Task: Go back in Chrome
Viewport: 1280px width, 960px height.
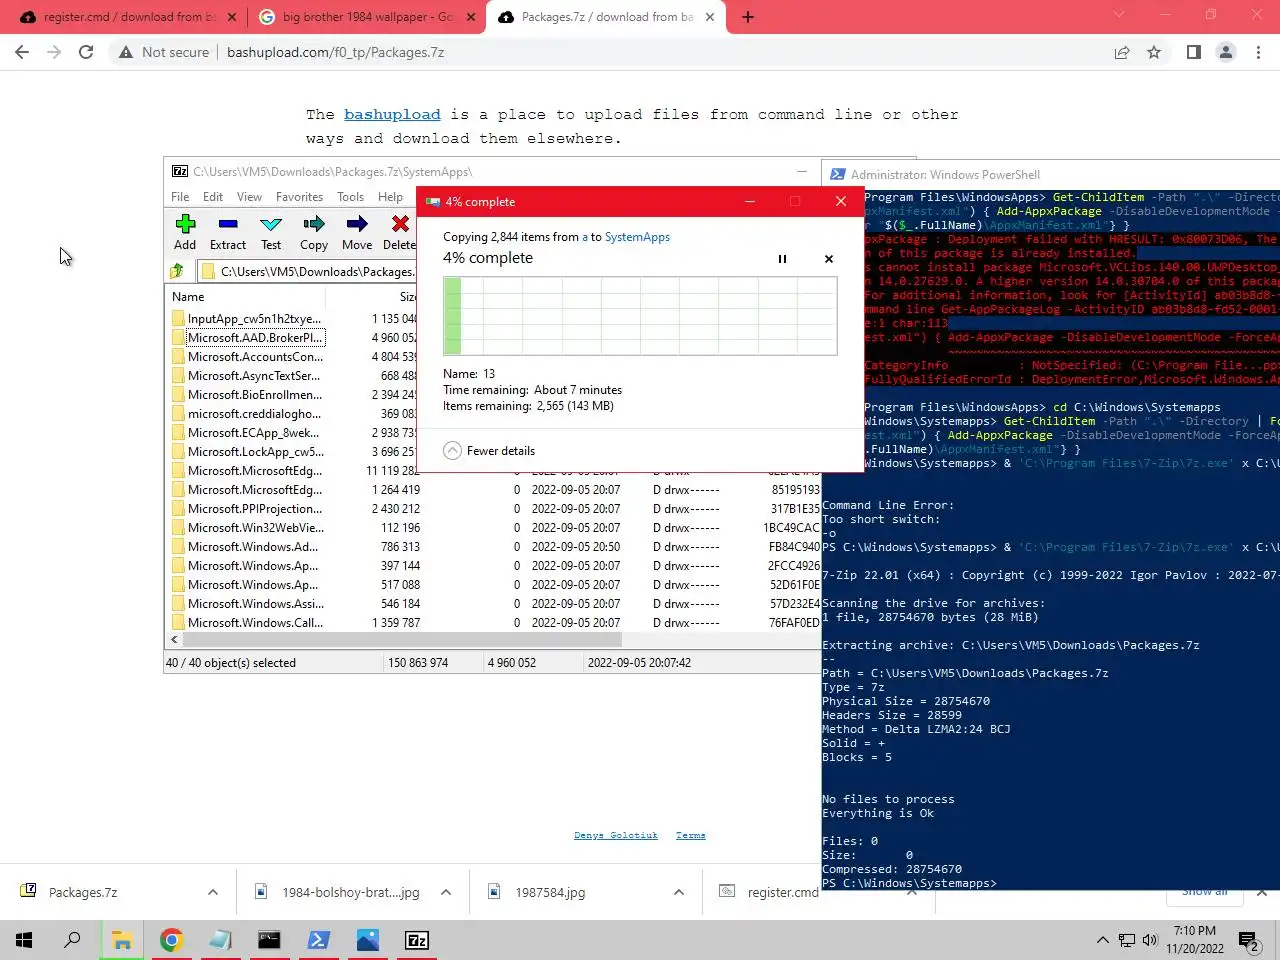Action: [22, 52]
